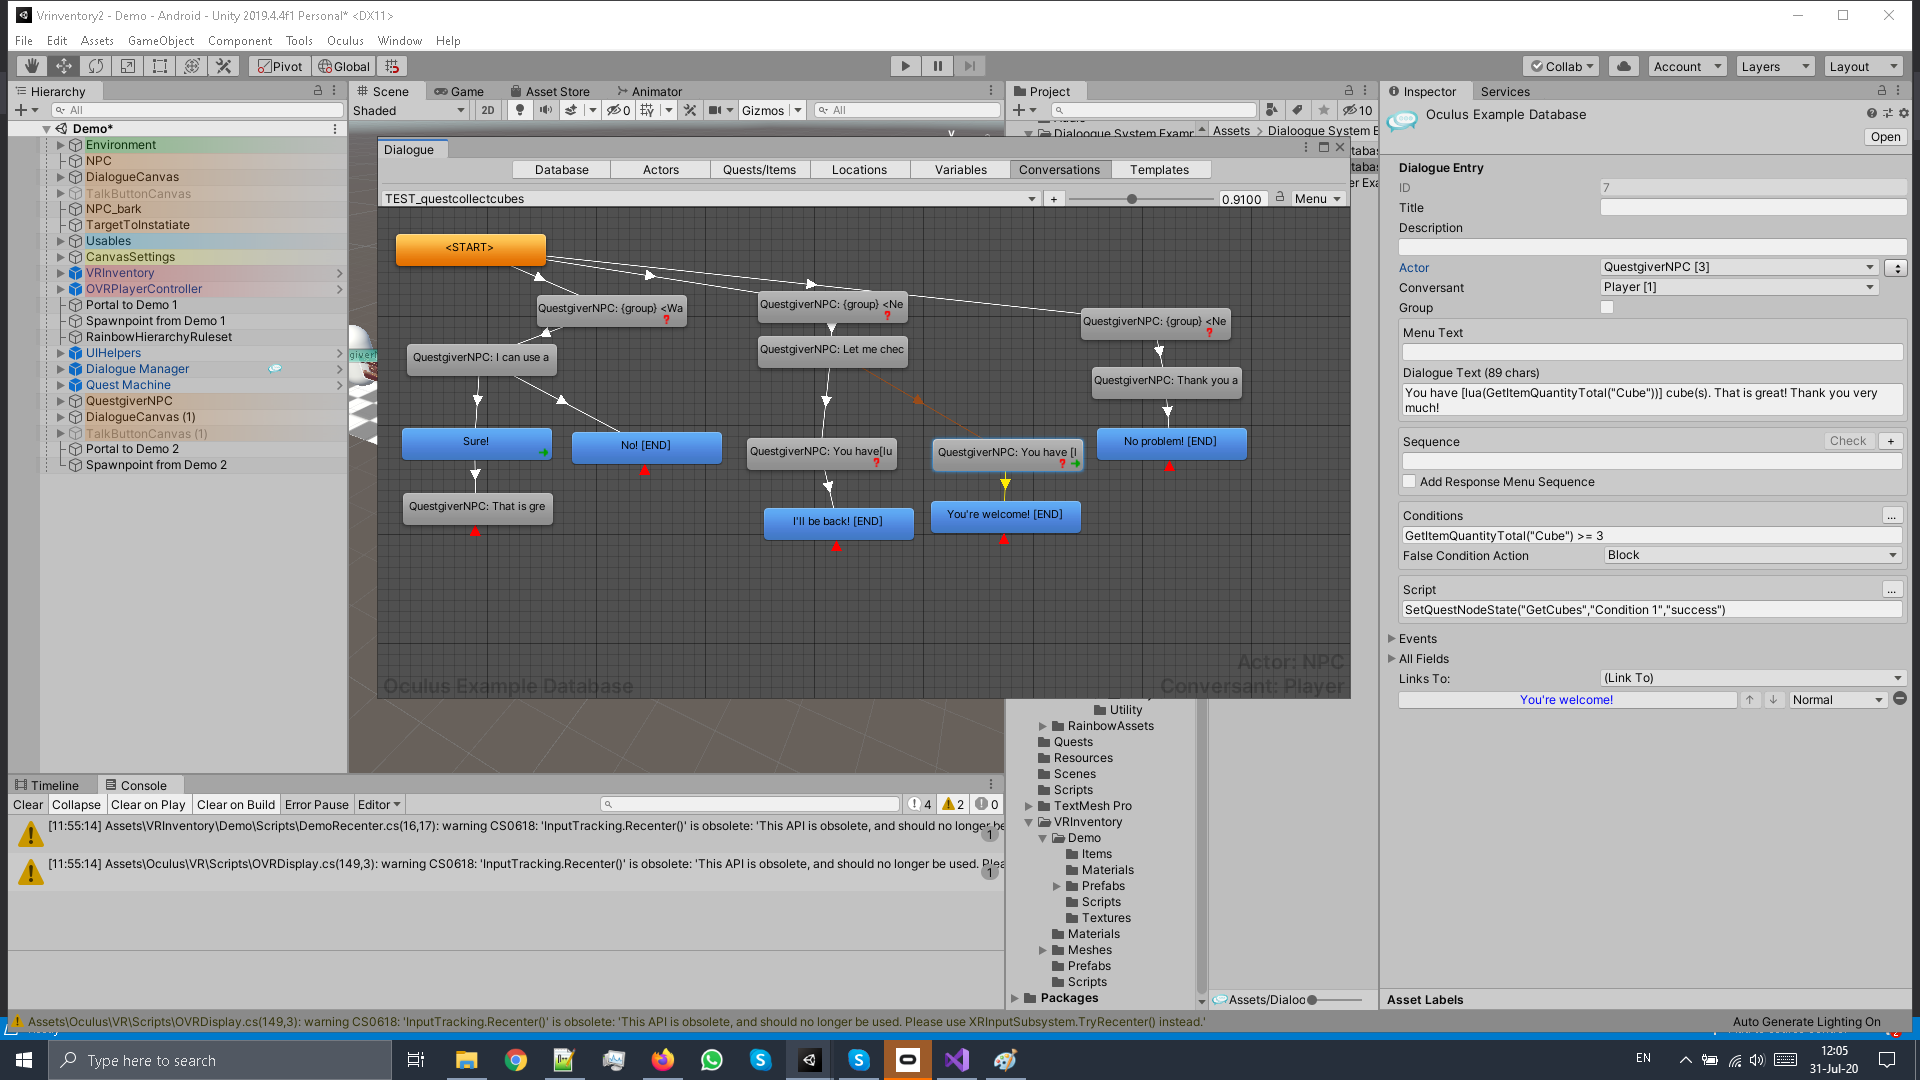The width and height of the screenshot is (1920, 1080).
Task: Open the Variables tab
Action: [961, 170]
